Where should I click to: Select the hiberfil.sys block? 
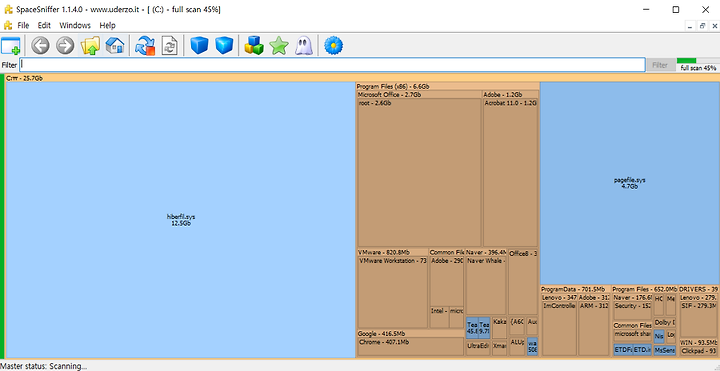pos(181,220)
